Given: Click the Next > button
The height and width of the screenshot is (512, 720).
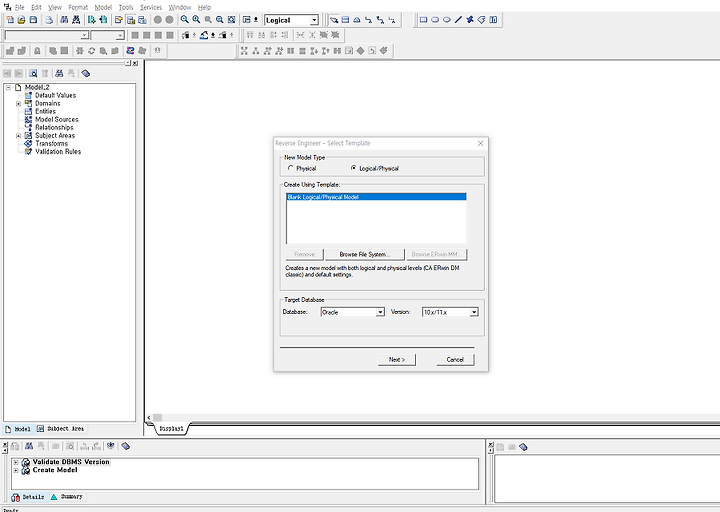Looking at the screenshot, I should coord(397,360).
